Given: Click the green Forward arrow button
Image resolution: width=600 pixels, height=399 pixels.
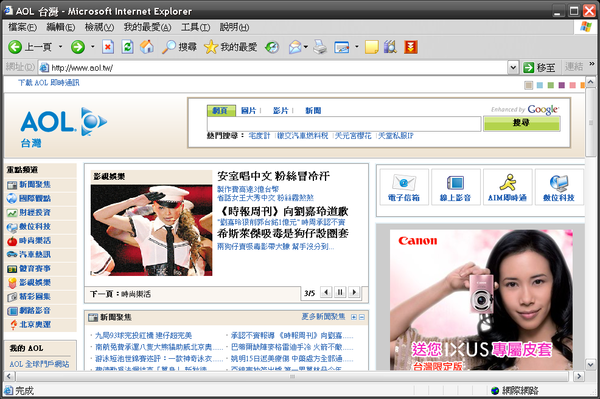Looking at the screenshot, I should (x=78, y=47).
